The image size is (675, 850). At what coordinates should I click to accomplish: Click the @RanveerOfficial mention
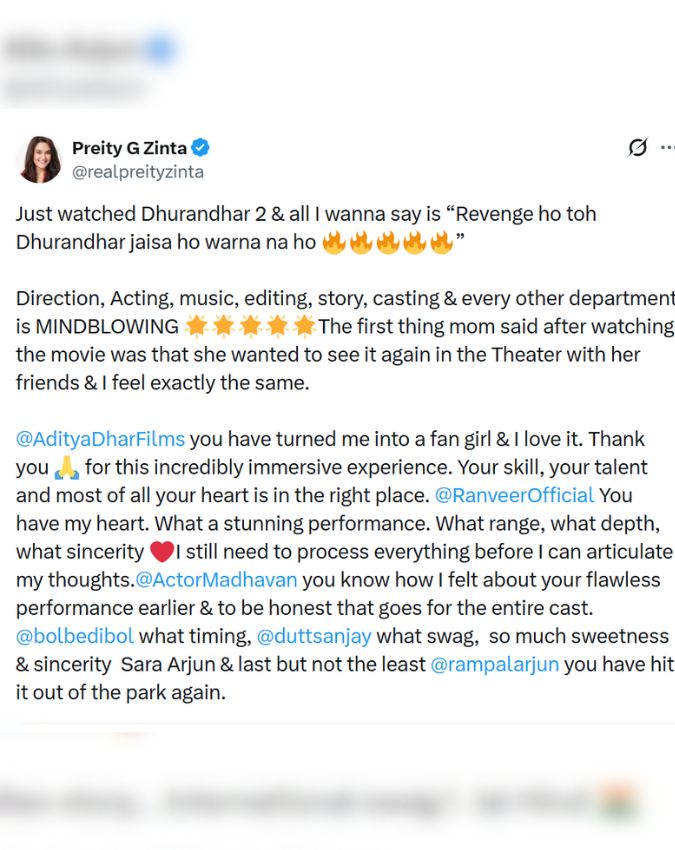(x=514, y=495)
